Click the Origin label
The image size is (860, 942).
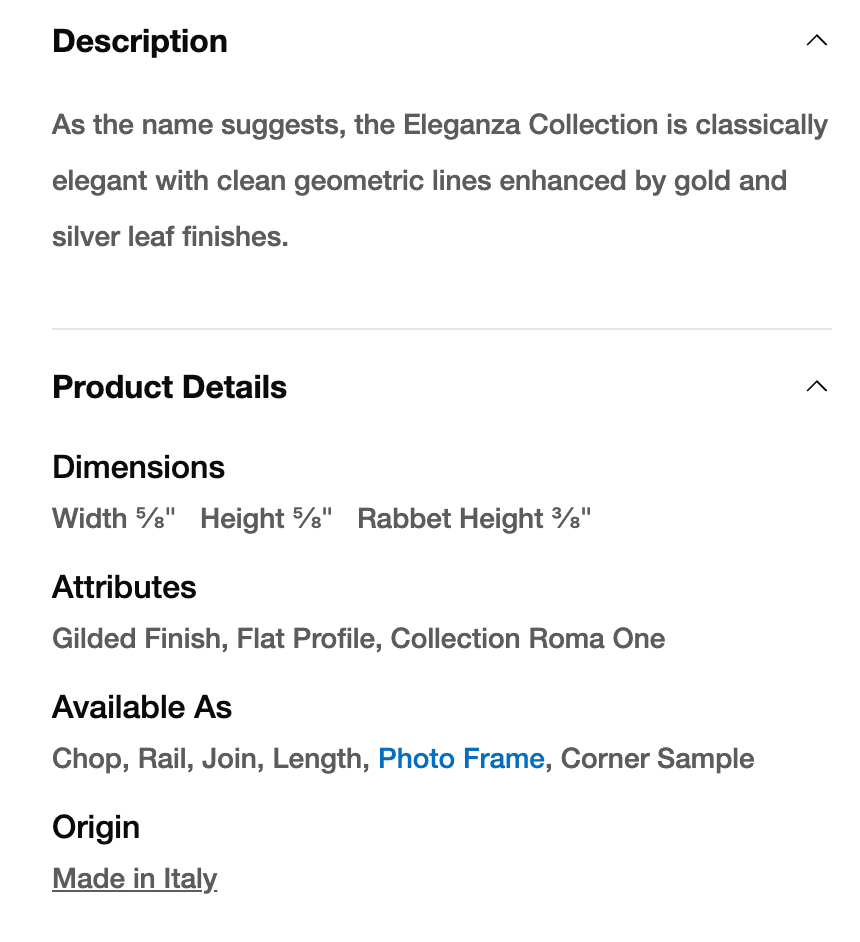[x=96, y=827]
